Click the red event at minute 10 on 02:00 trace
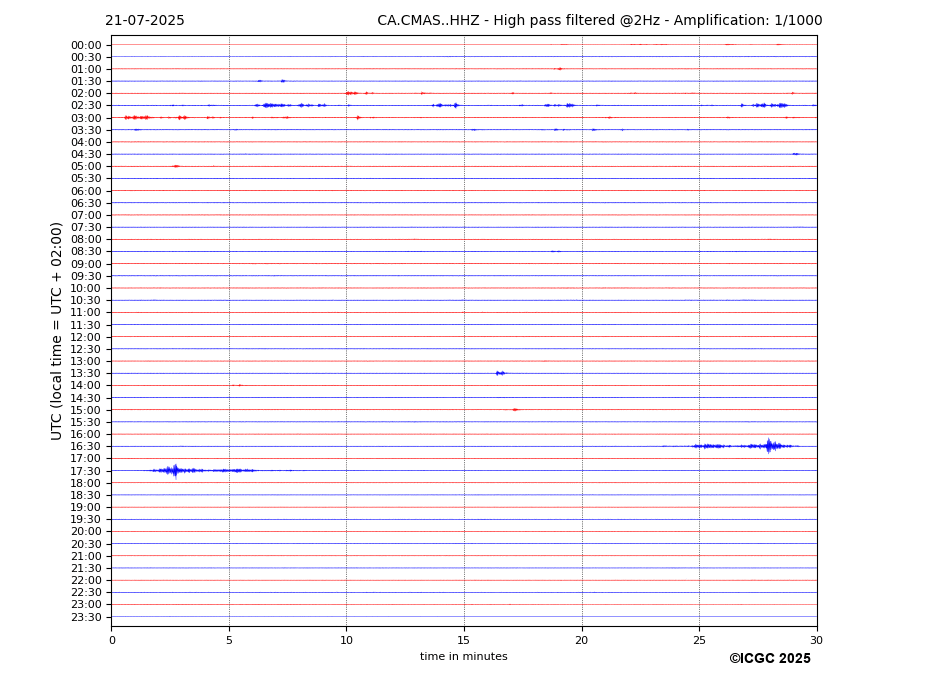This screenshot has width=927, height=696. [352, 93]
